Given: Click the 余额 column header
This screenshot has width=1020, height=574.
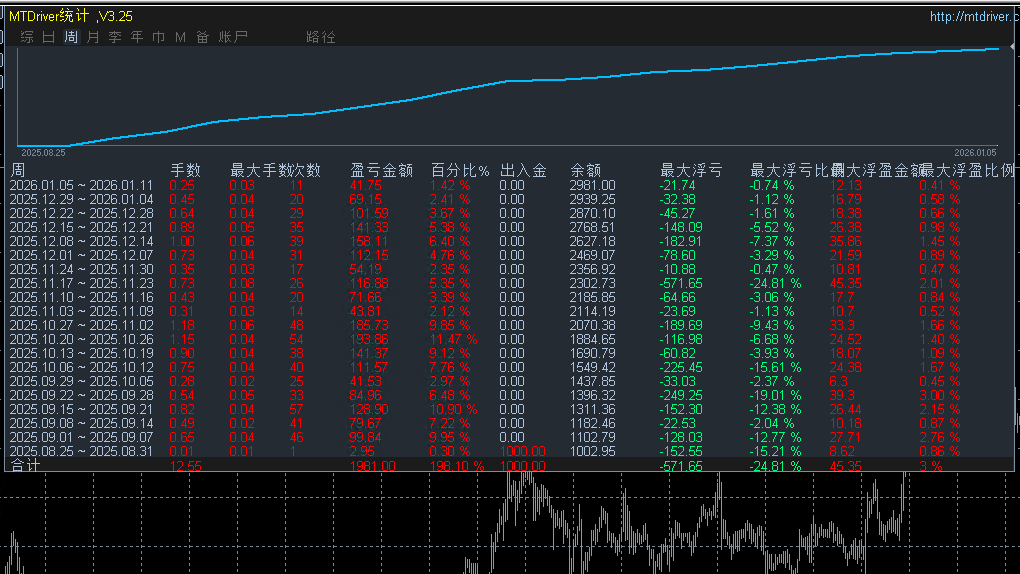Looking at the screenshot, I should [x=585, y=171].
